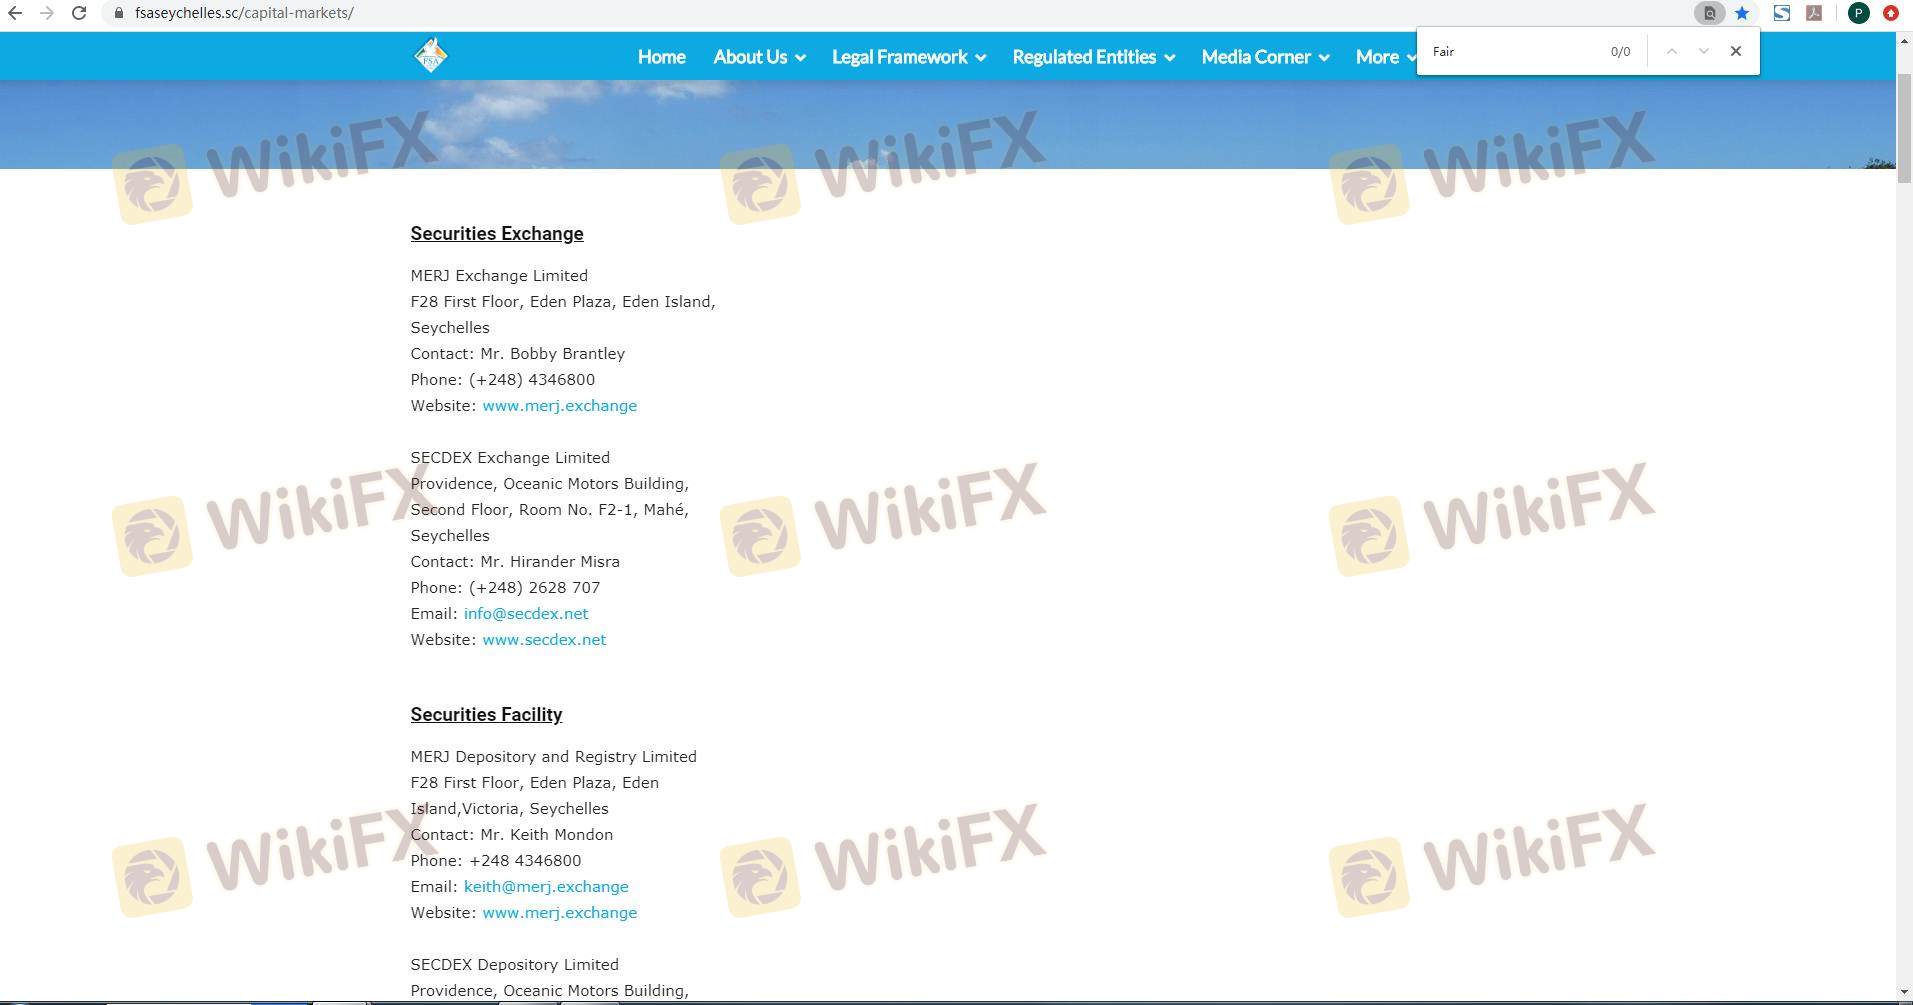Go to the previous find result arrow
This screenshot has height=1005, width=1913.
click(1671, 51)
